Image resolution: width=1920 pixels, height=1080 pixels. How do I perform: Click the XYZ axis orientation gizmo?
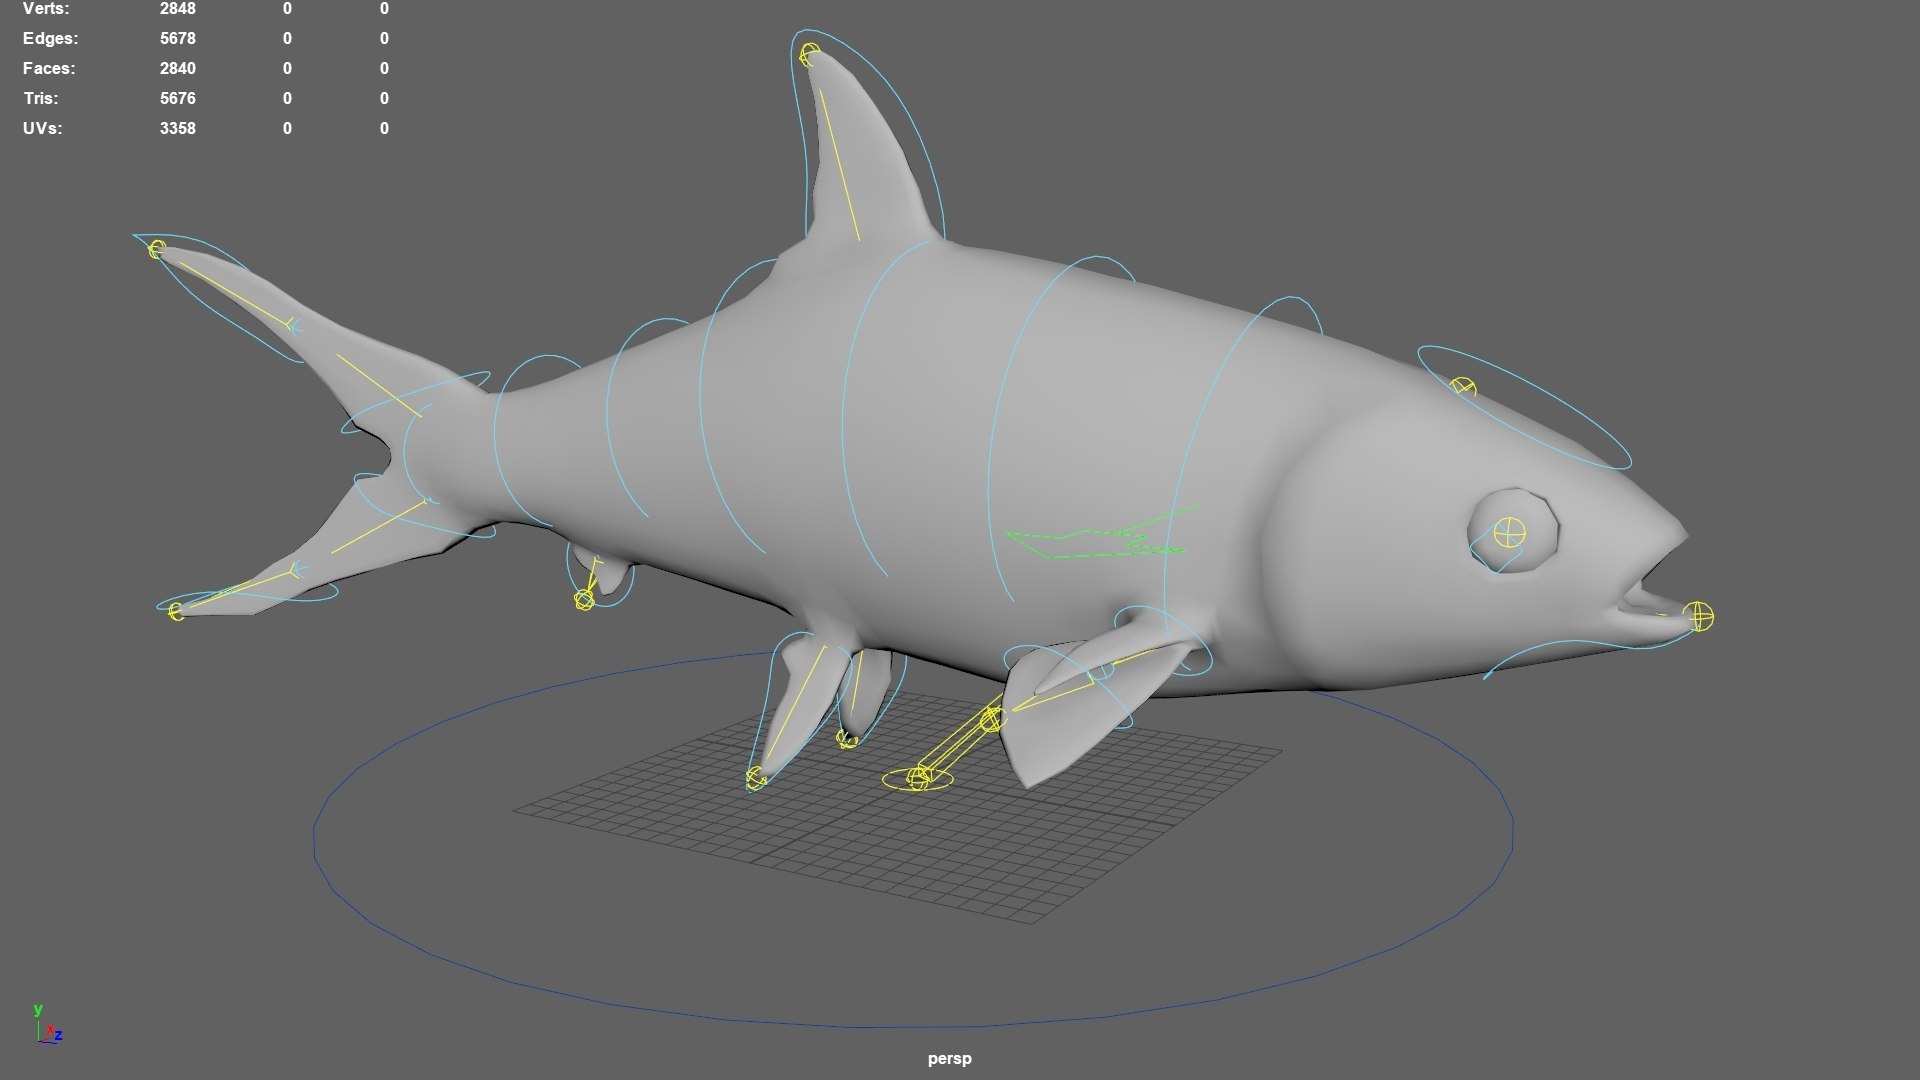click(48, 1026)
